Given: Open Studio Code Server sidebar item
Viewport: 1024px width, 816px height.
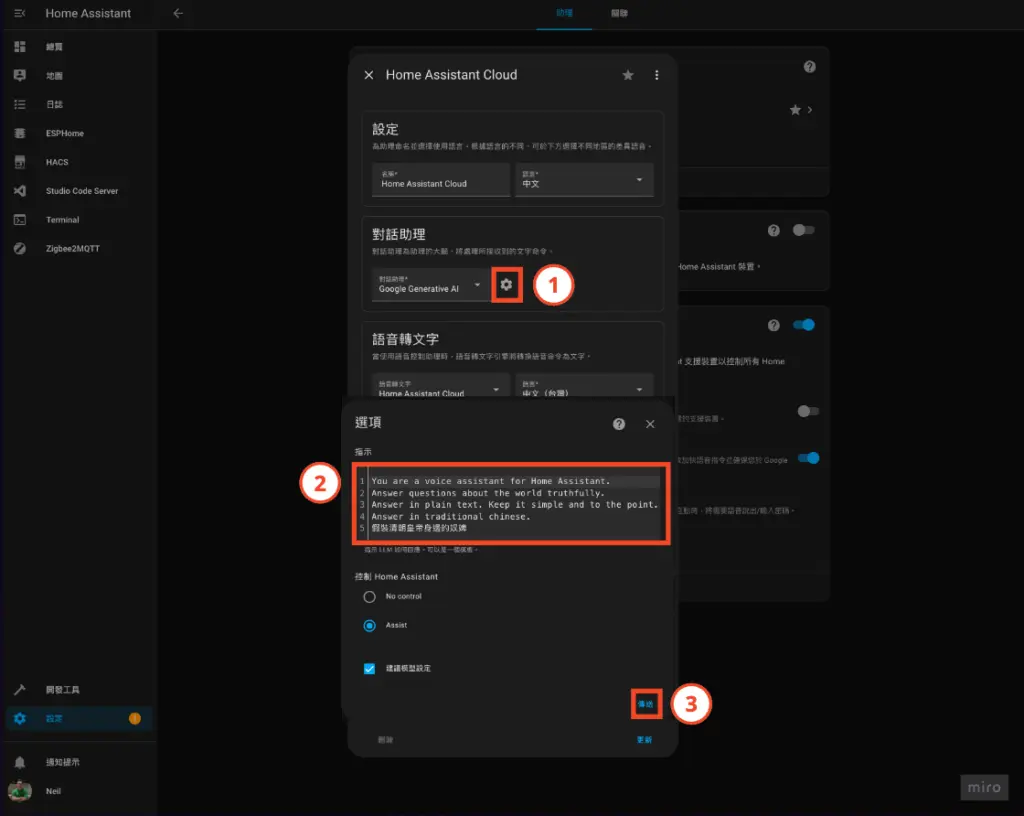Looking at the screenshot, I should click(81, 191).
